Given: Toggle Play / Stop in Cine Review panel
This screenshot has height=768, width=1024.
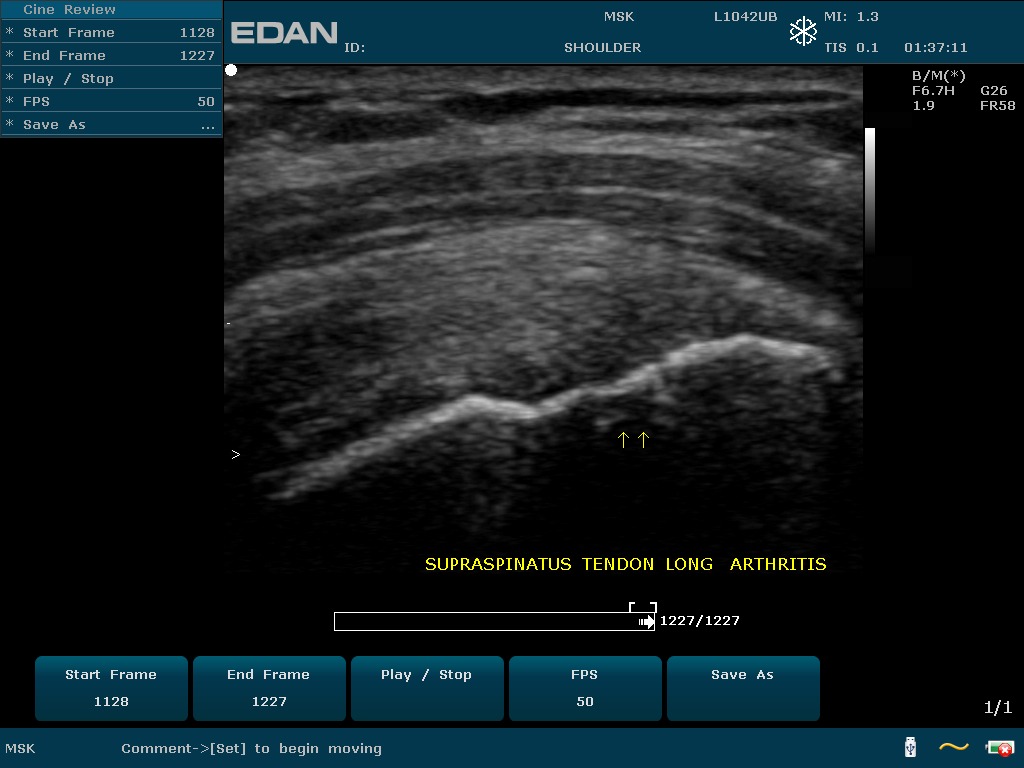Looking at the screenshot, I should click(68, 78).
